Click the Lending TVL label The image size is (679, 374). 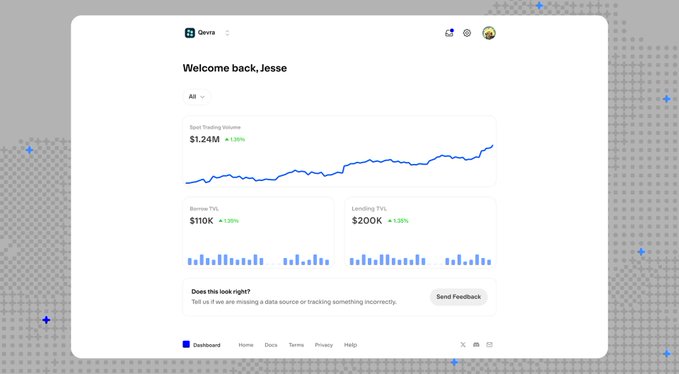point(369,209)
